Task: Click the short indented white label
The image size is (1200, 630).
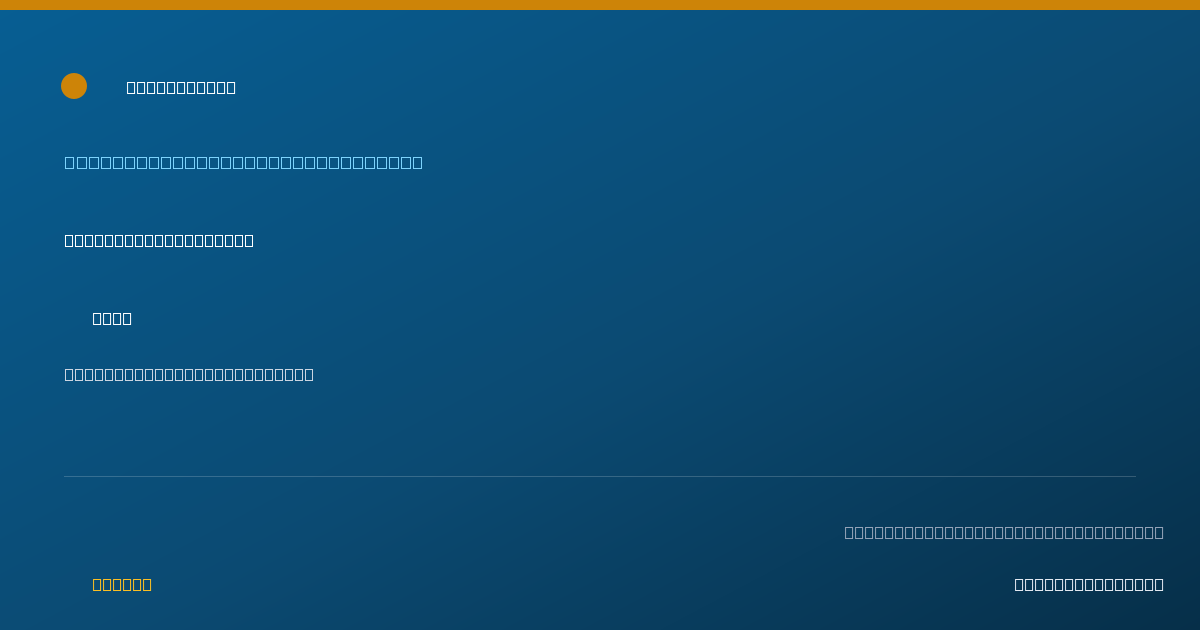Action: tap(112, 318)
